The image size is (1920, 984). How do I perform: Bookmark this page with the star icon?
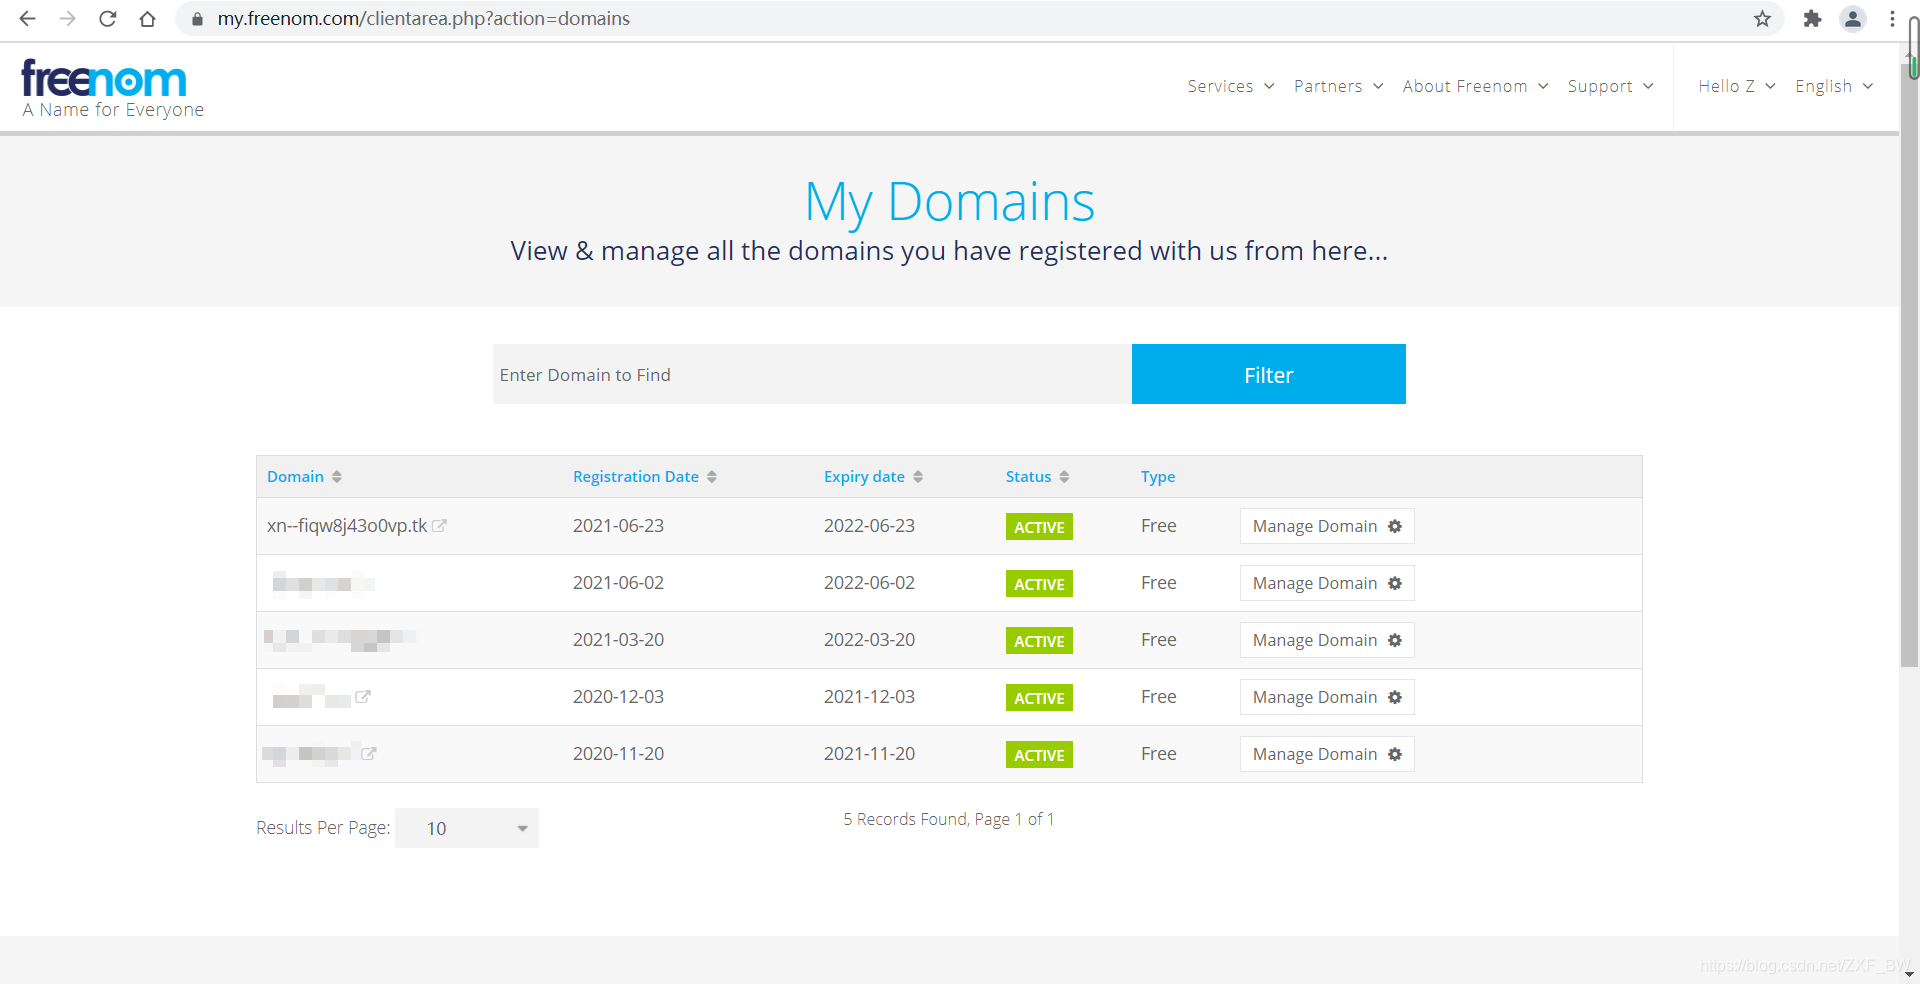tap(1762, 19)
